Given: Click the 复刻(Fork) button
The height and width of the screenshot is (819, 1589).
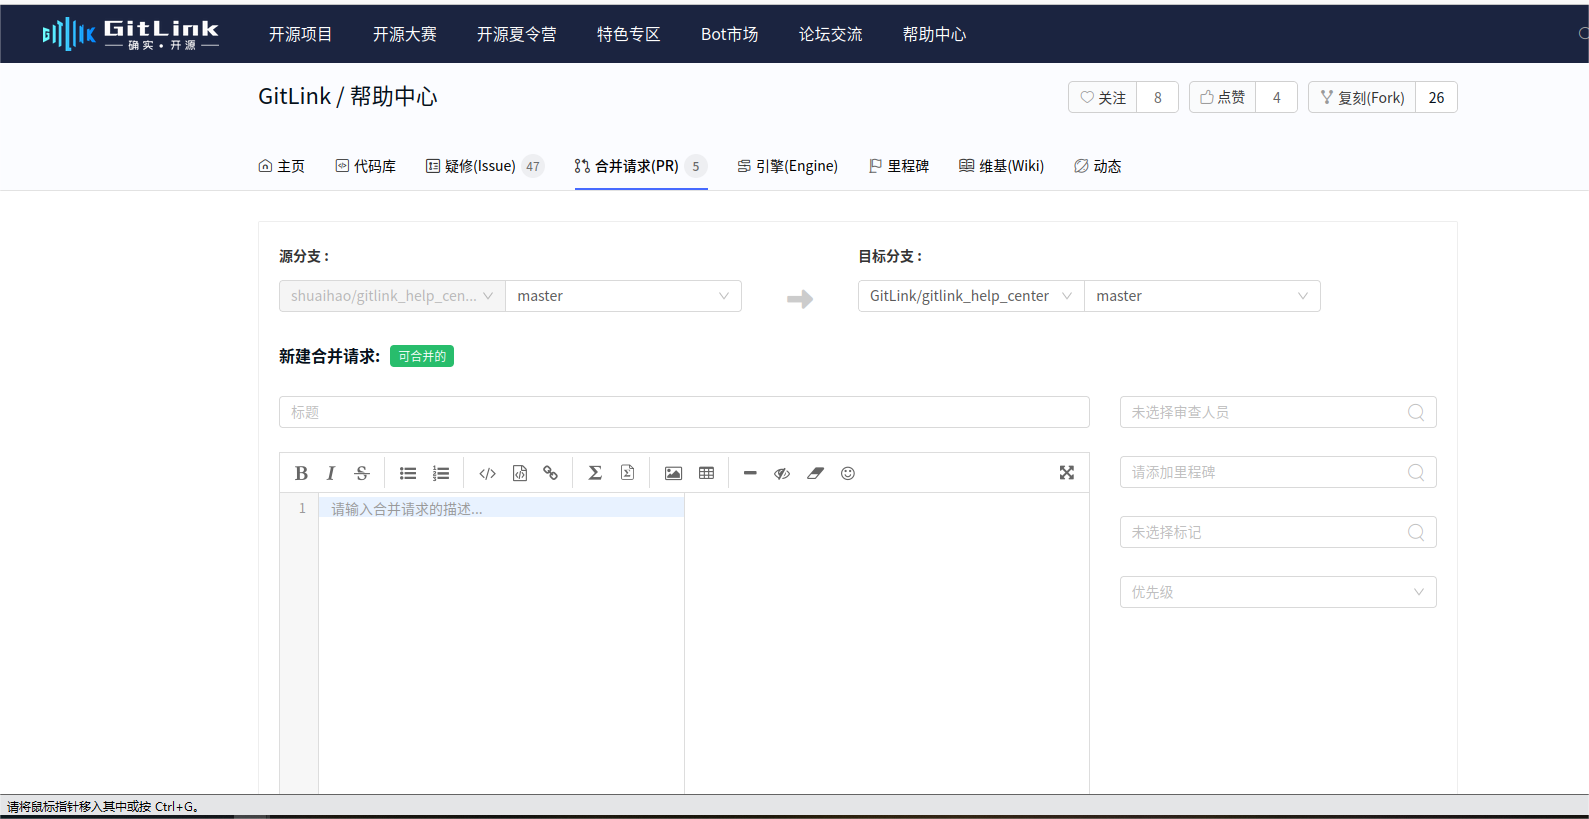Looking at the screenshot, I should coord(1362,97).
